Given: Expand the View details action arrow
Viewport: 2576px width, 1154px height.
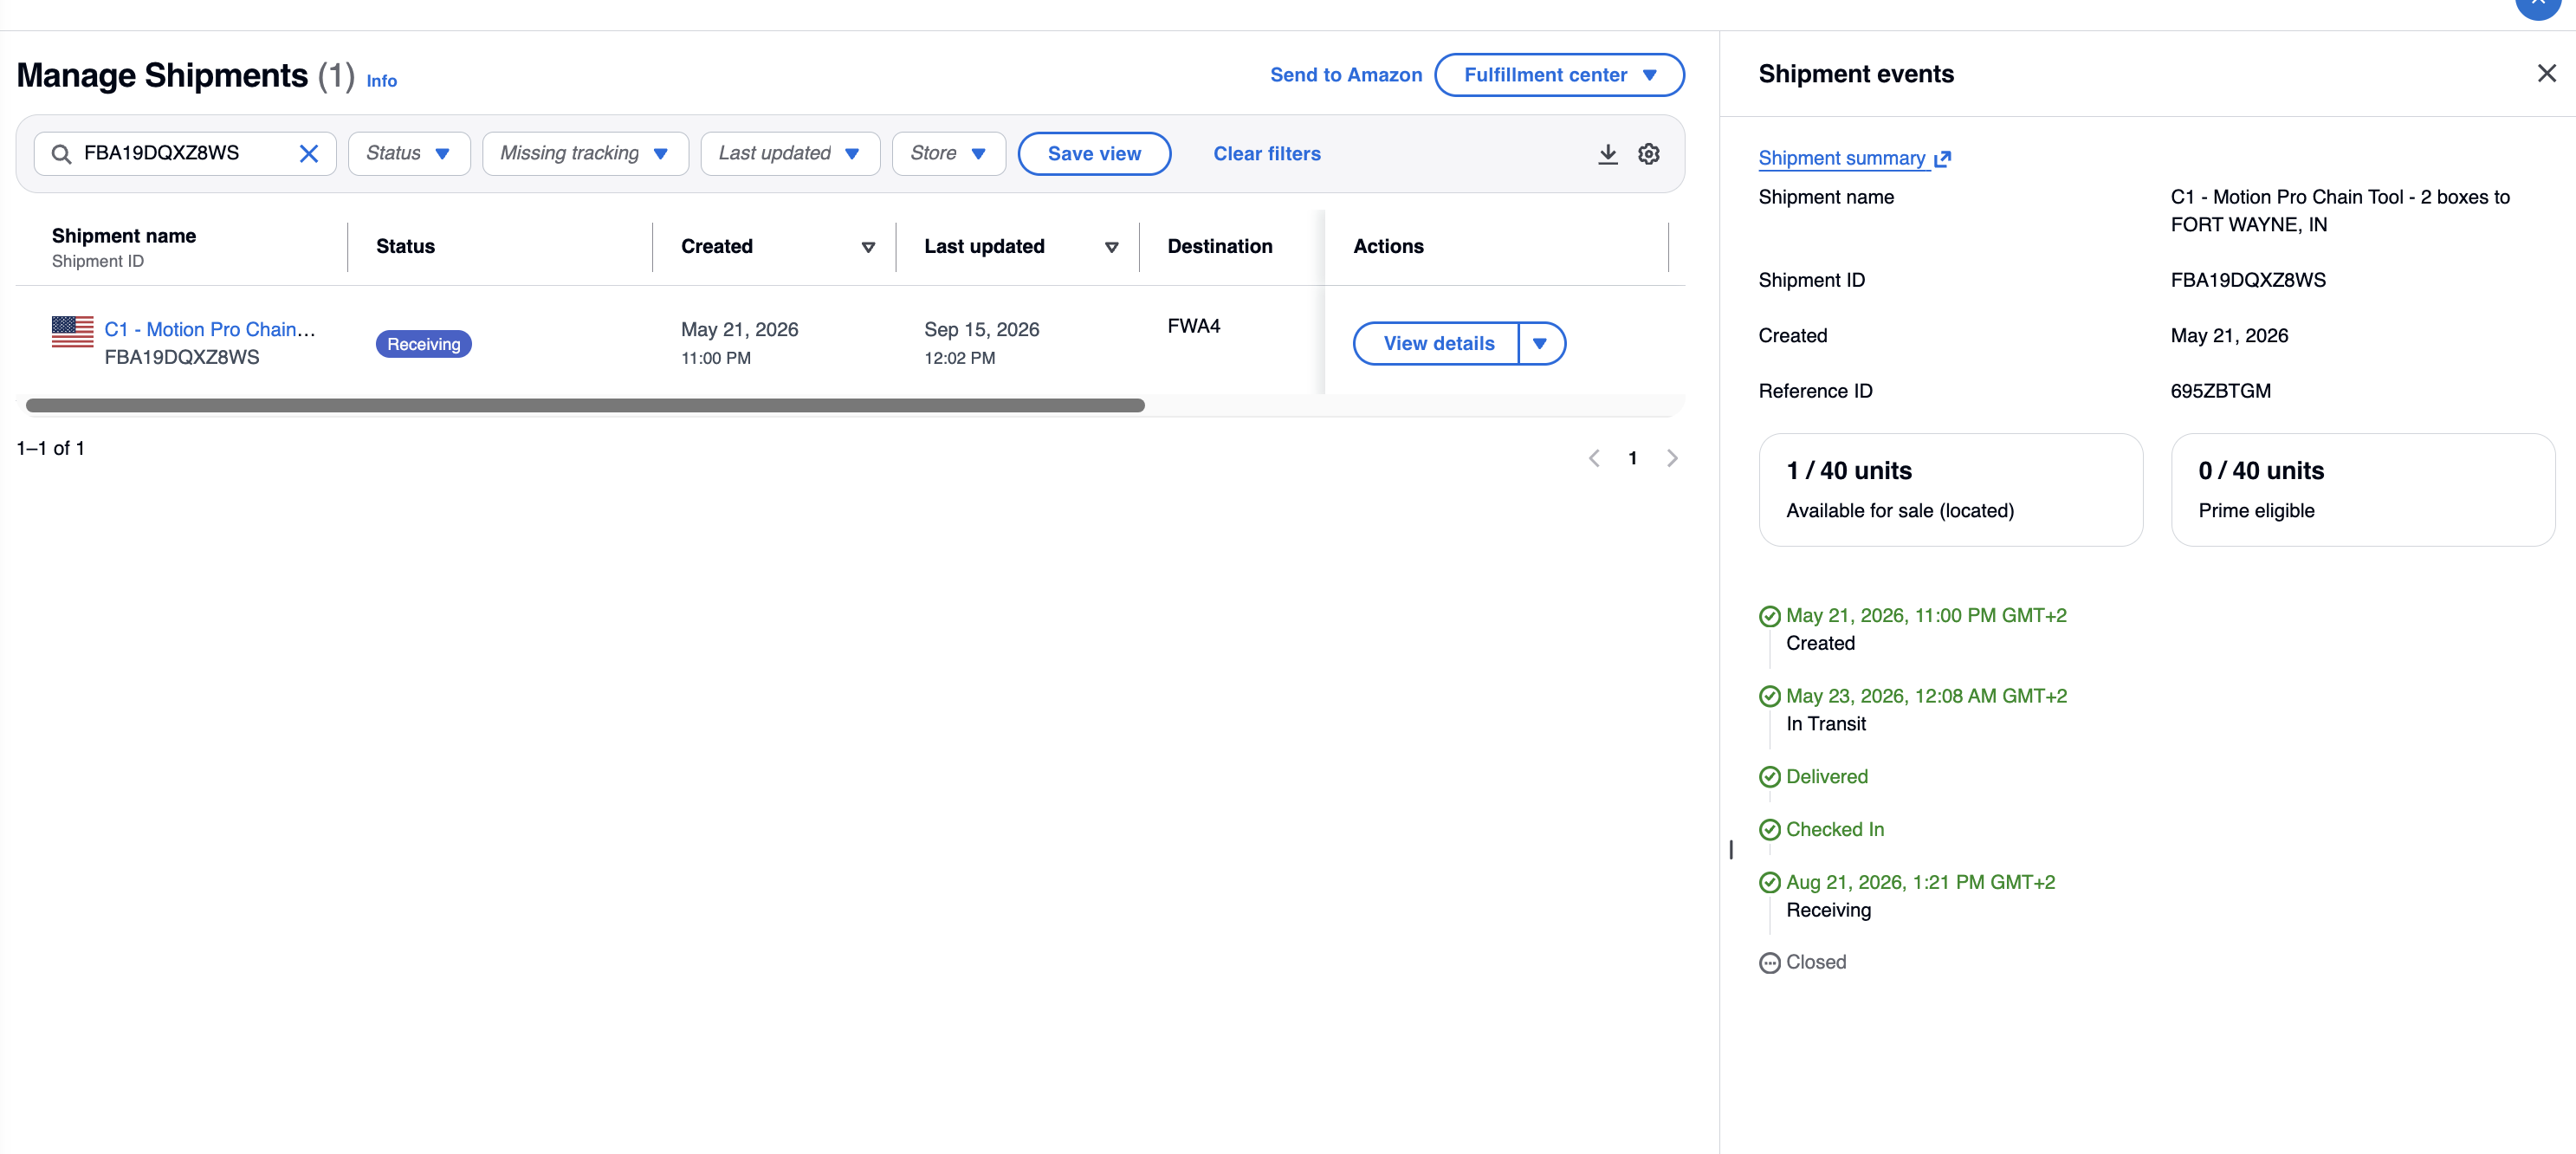Looking at the screenshot, I should (x=1540, y=344).
